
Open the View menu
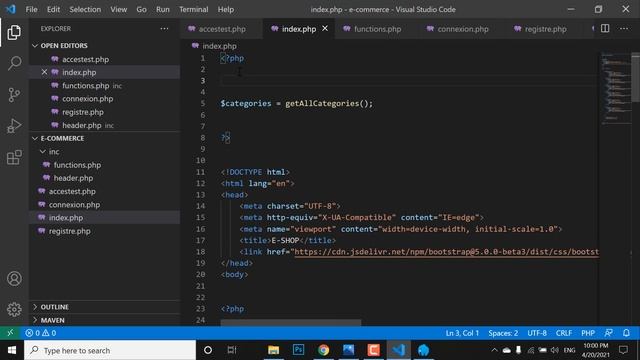tap(118, 9)
